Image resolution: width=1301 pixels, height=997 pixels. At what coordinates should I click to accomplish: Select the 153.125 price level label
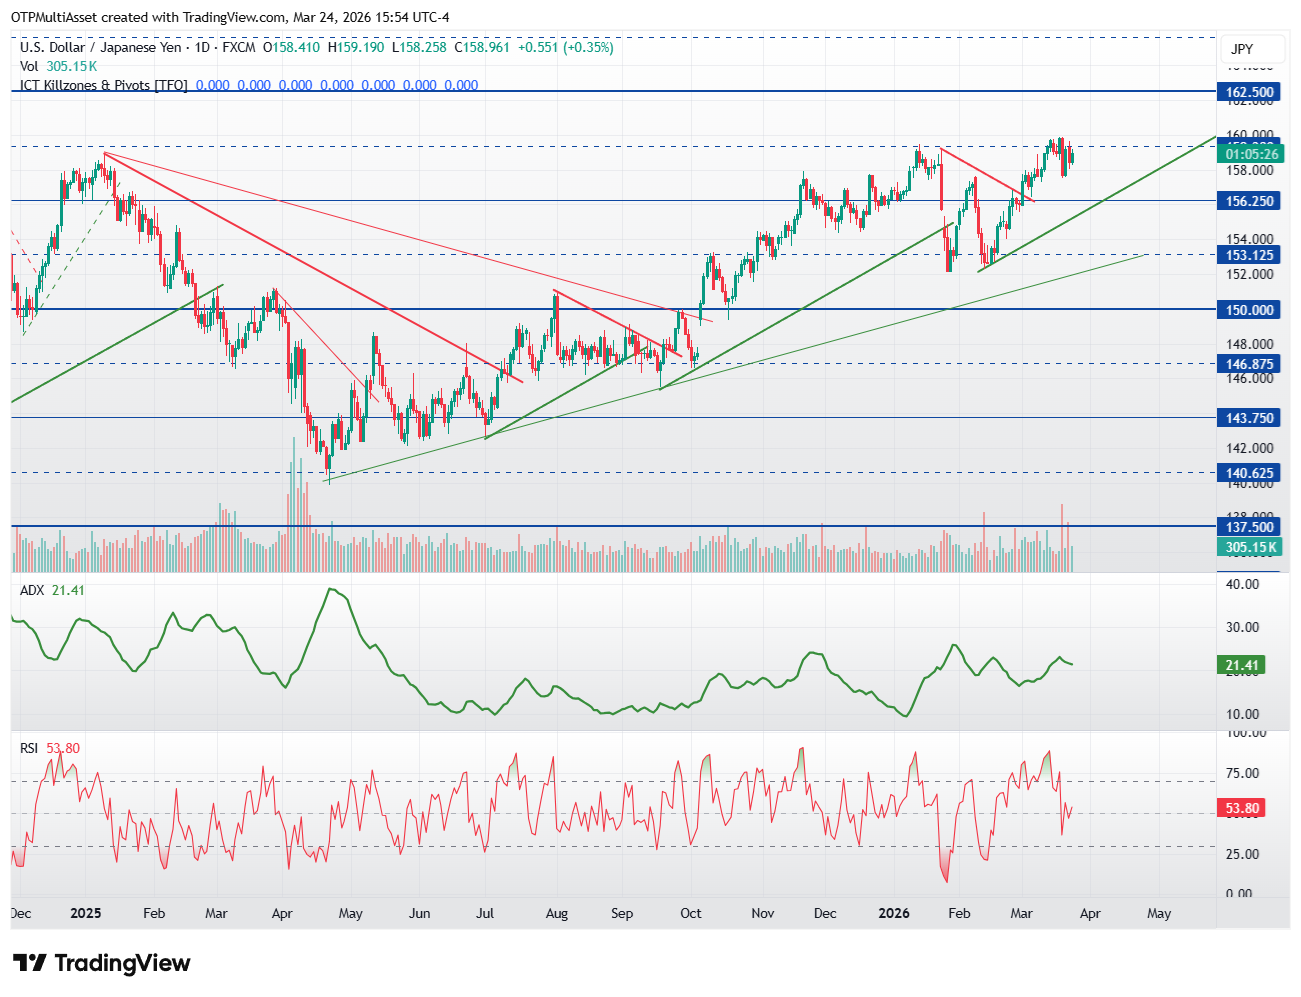(1249, 255)
